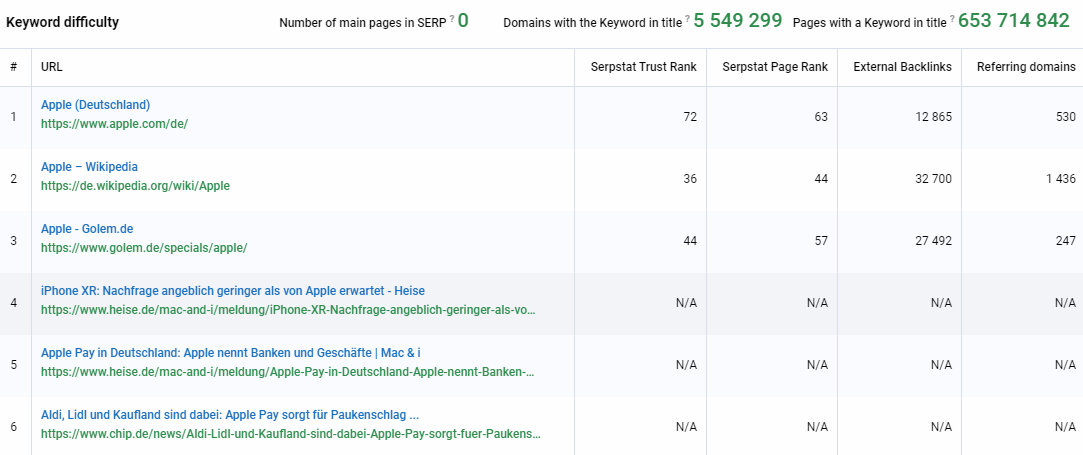
Task: Open the Apple Pay in Deutschland result title
Action: point(231,353)
